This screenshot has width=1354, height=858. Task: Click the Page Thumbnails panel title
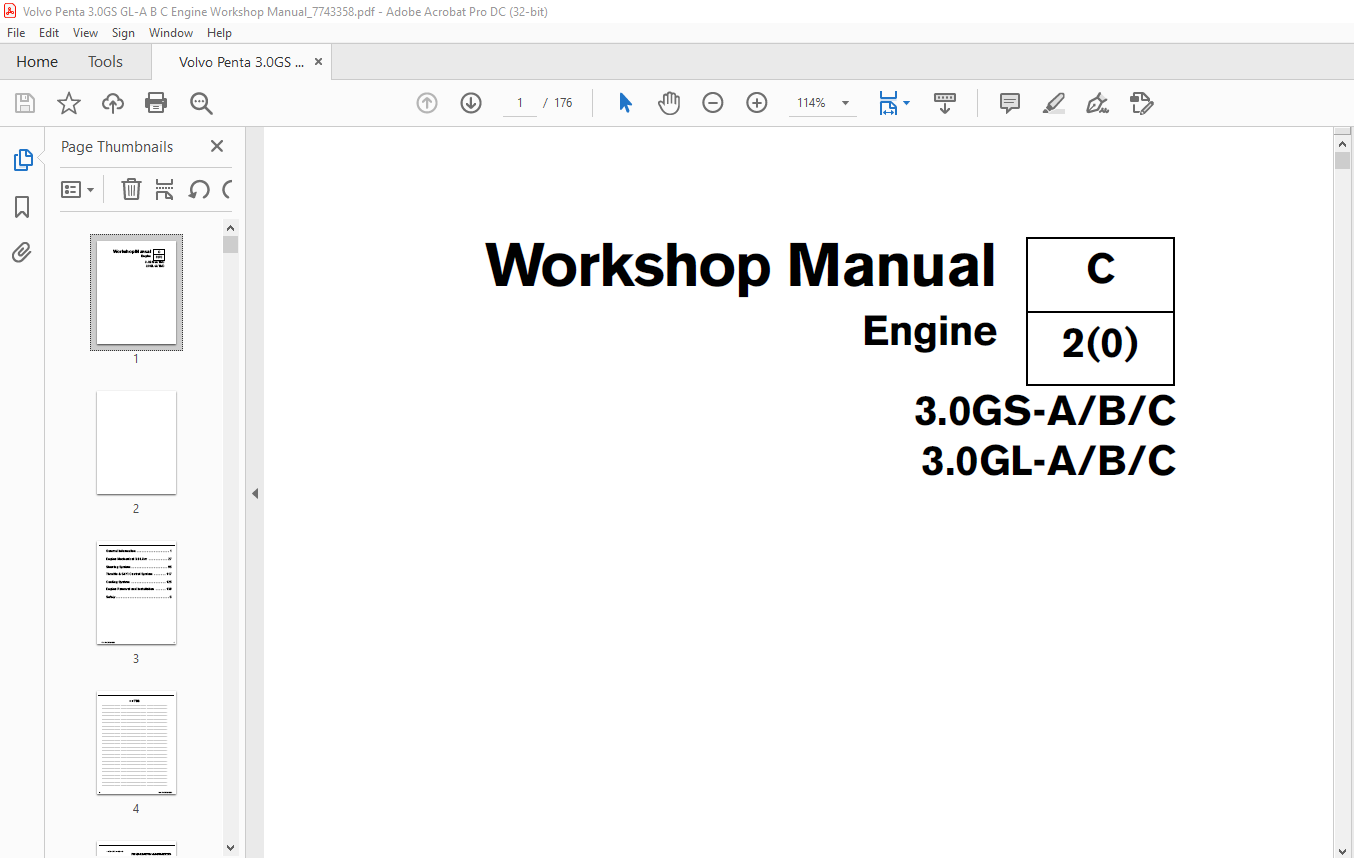tap(117, 147)
